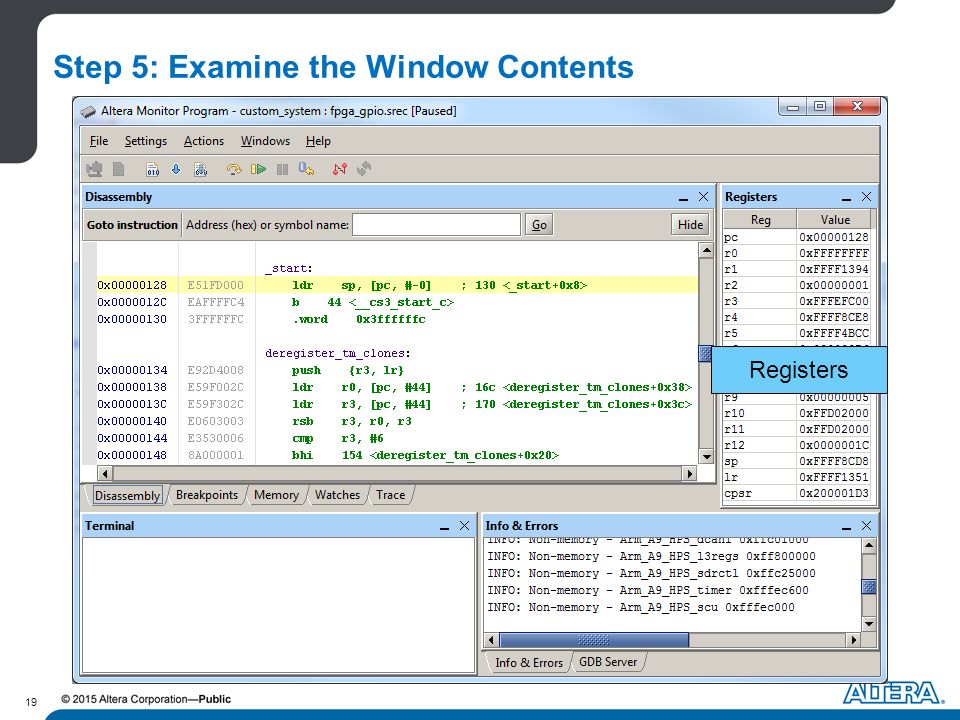Switch to the GDB Server tab
The height and width of the screenshot is (720, 960).
tap(608, 662)
